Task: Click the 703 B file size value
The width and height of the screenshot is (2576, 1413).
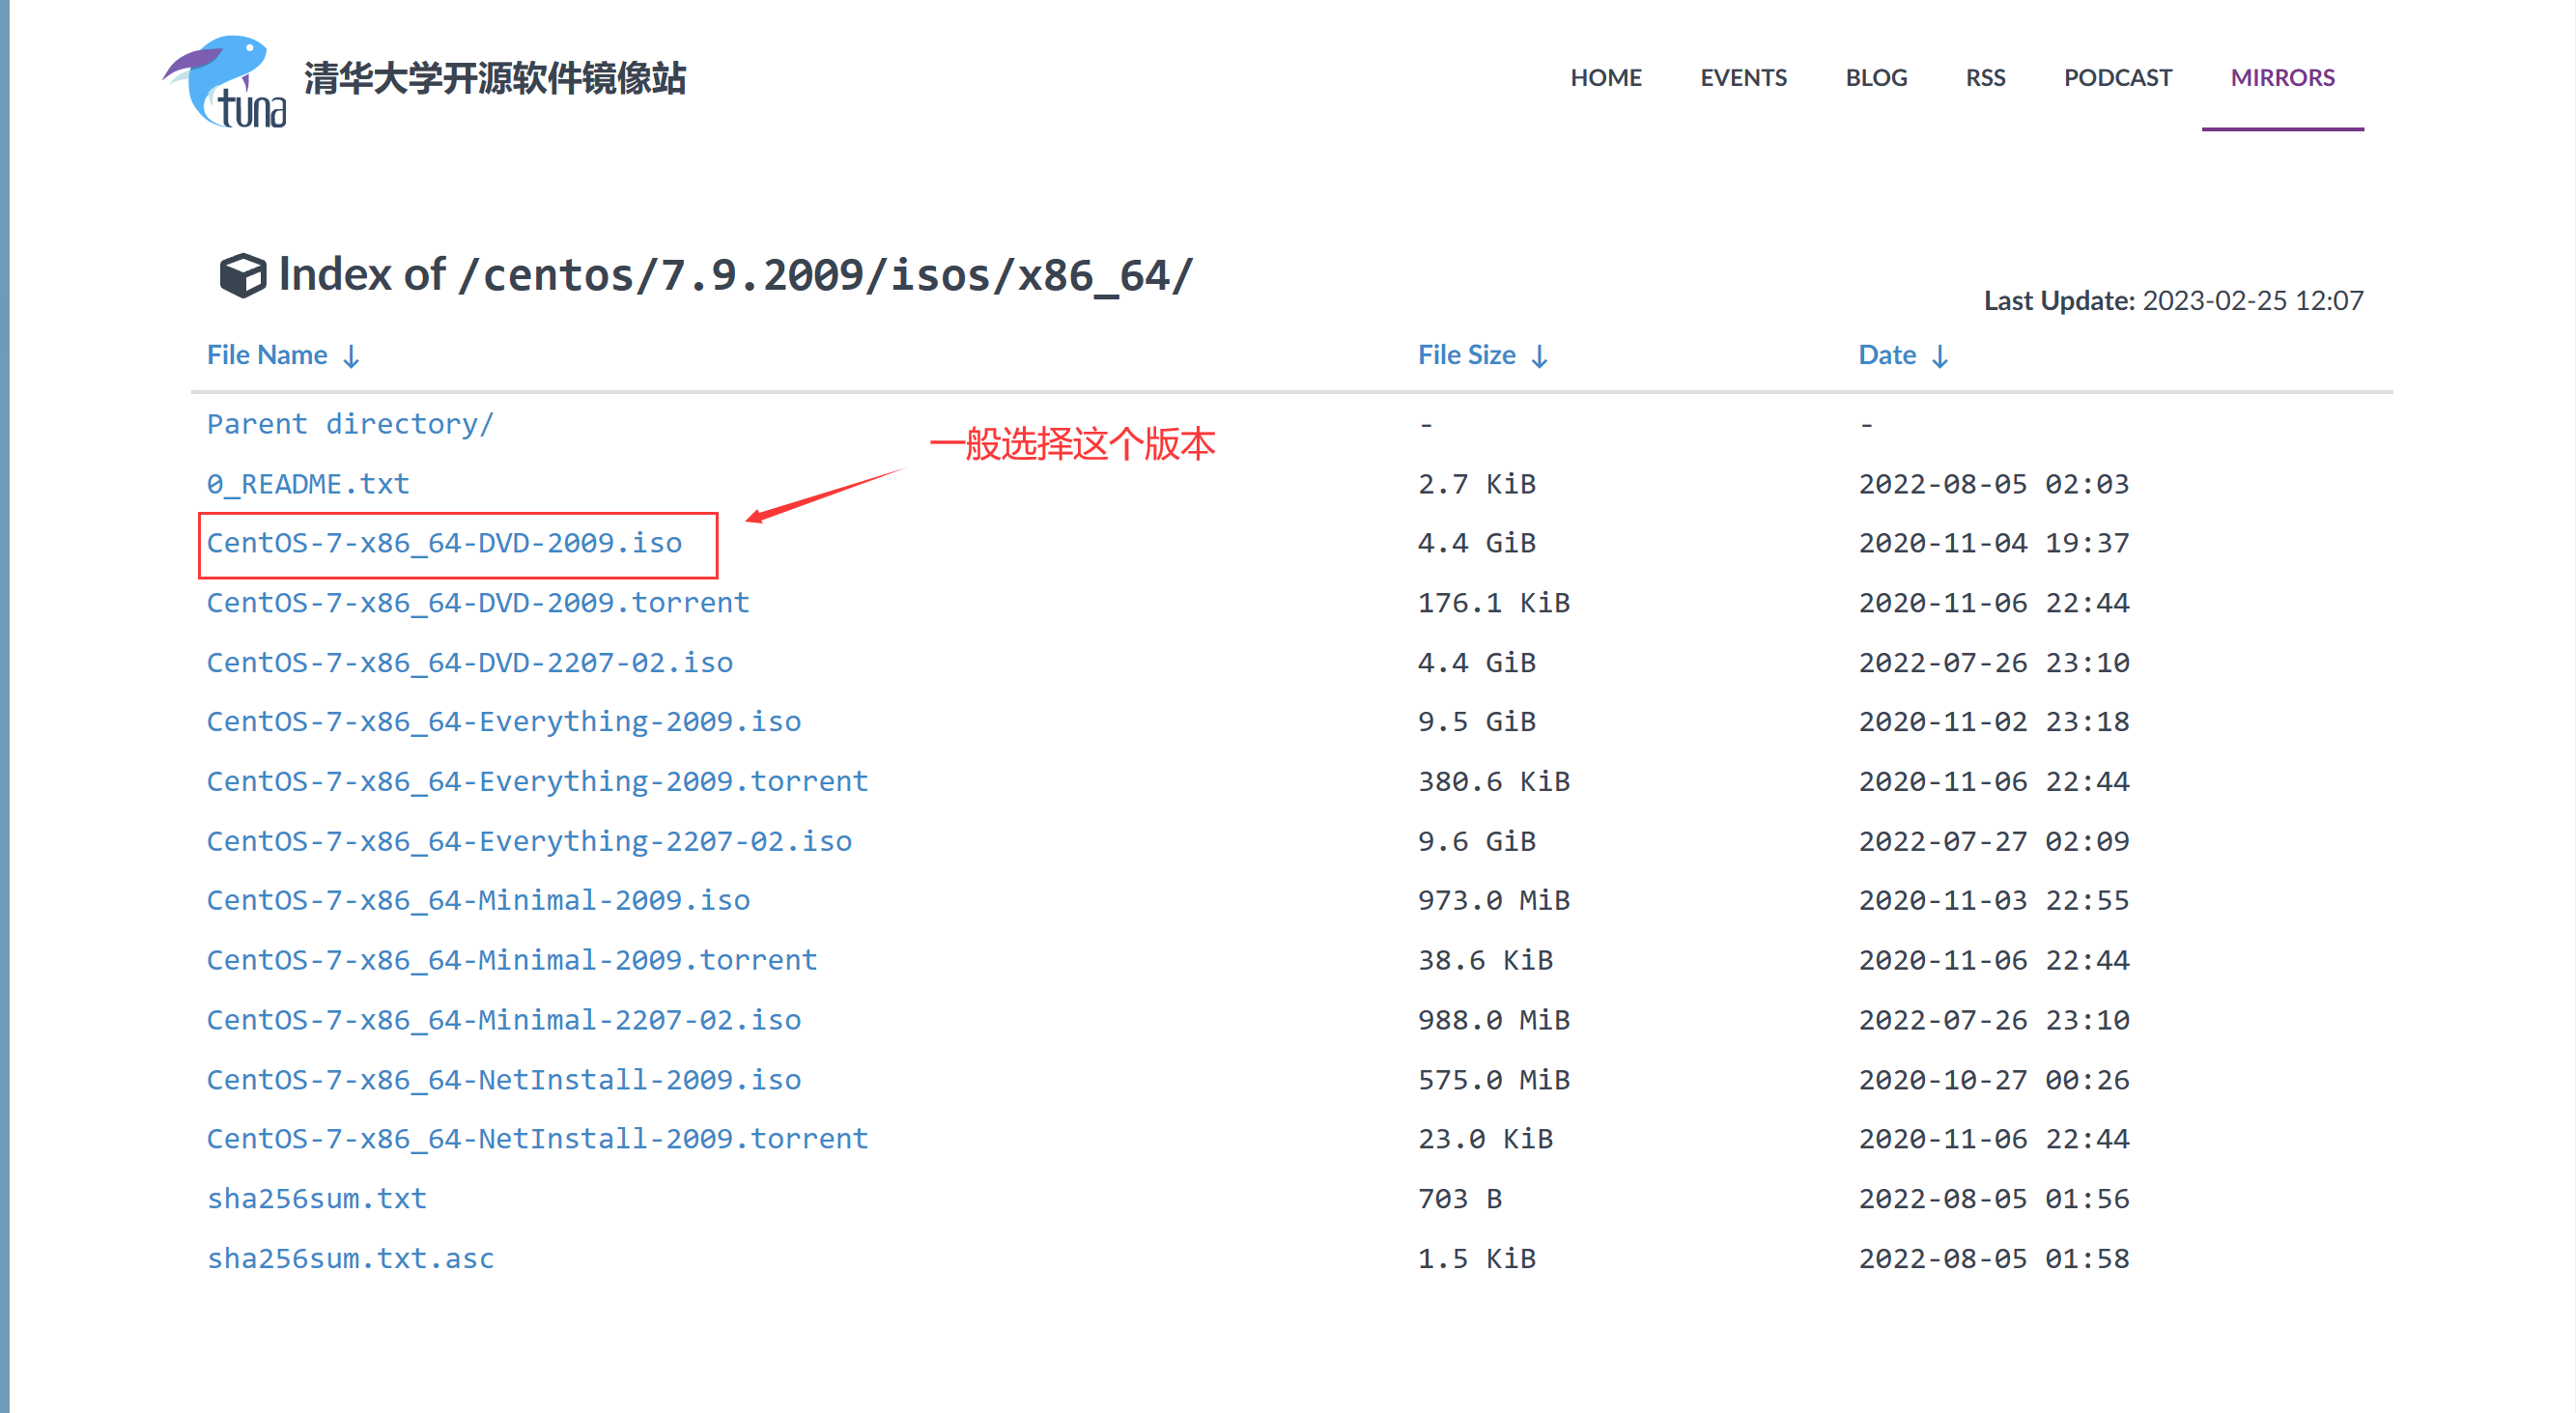Action: [1460, 1199]
